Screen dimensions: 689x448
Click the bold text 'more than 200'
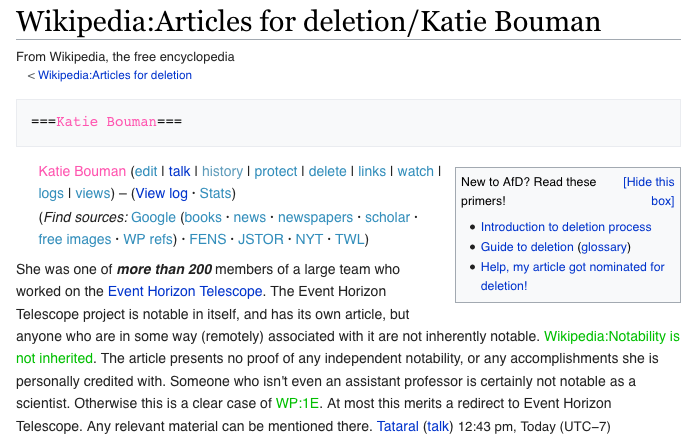pyautogui.click(x=164, y=269)
